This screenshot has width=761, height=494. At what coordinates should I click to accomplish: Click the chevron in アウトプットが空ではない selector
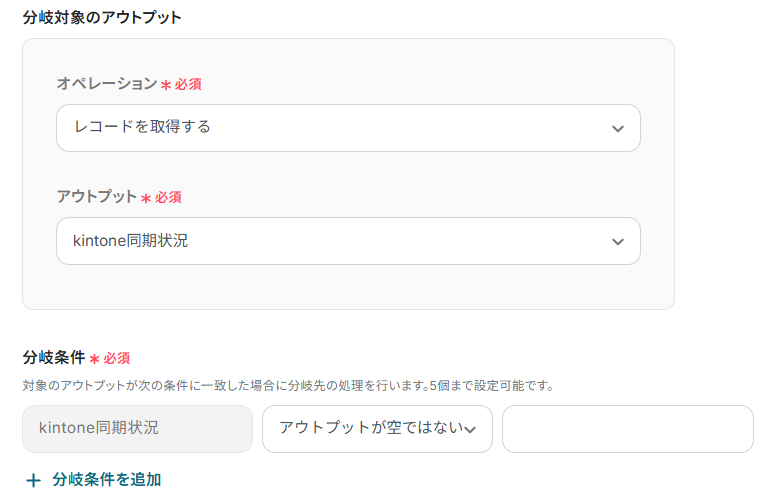(x=470, y=429)
